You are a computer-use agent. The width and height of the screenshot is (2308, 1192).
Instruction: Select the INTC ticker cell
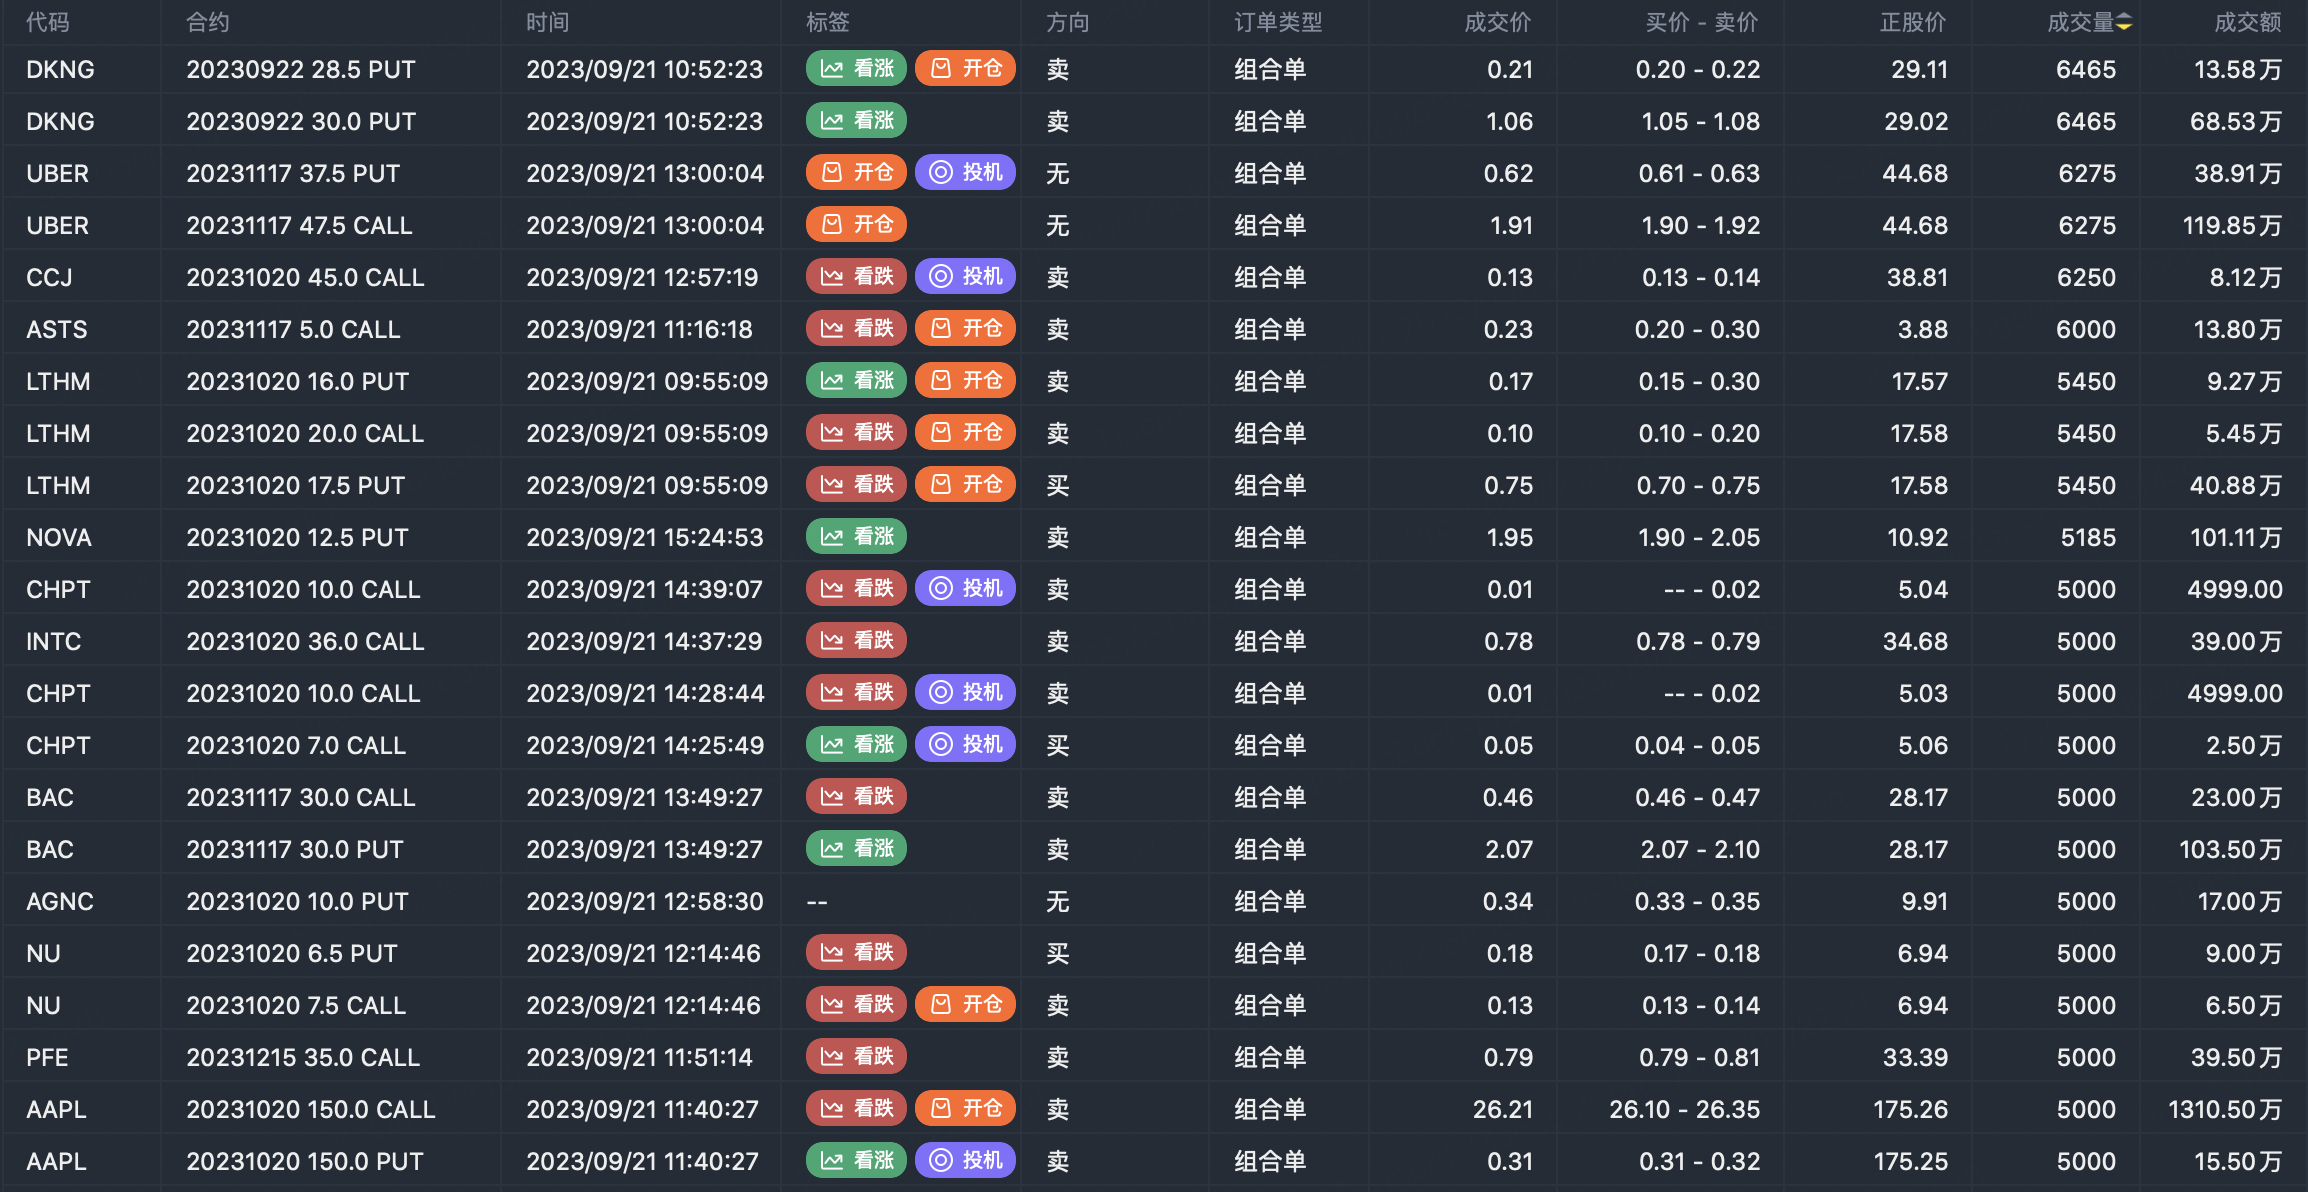[x=54, y=641]
